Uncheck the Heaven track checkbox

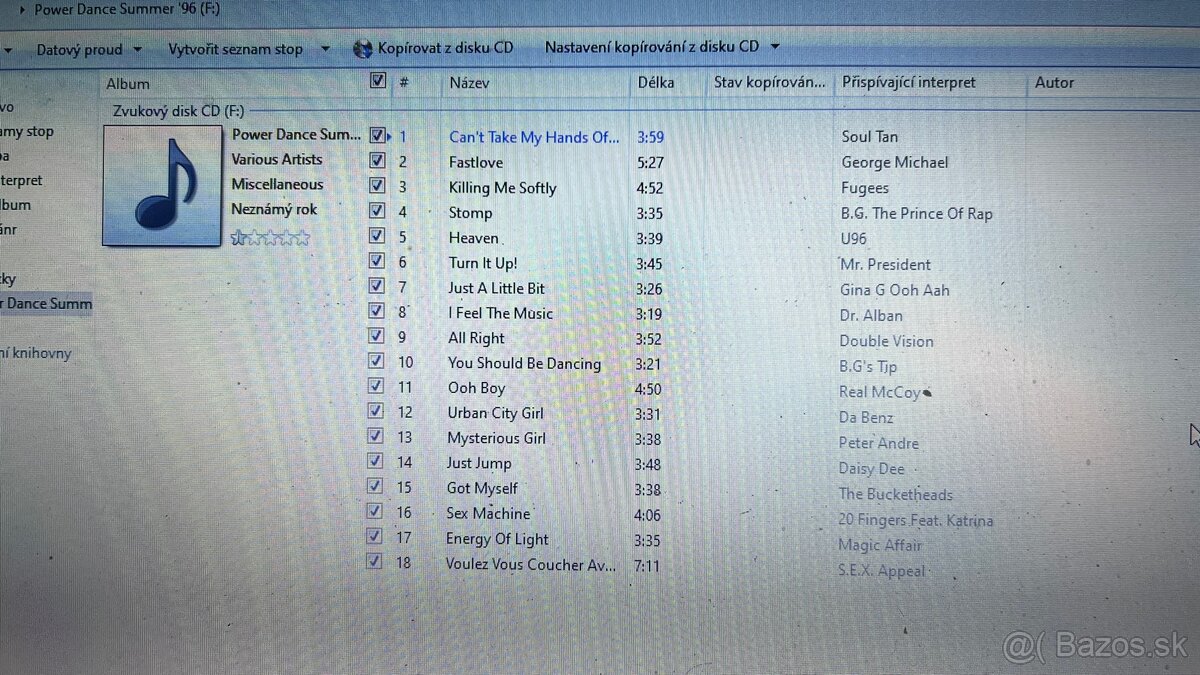point(376,236)
